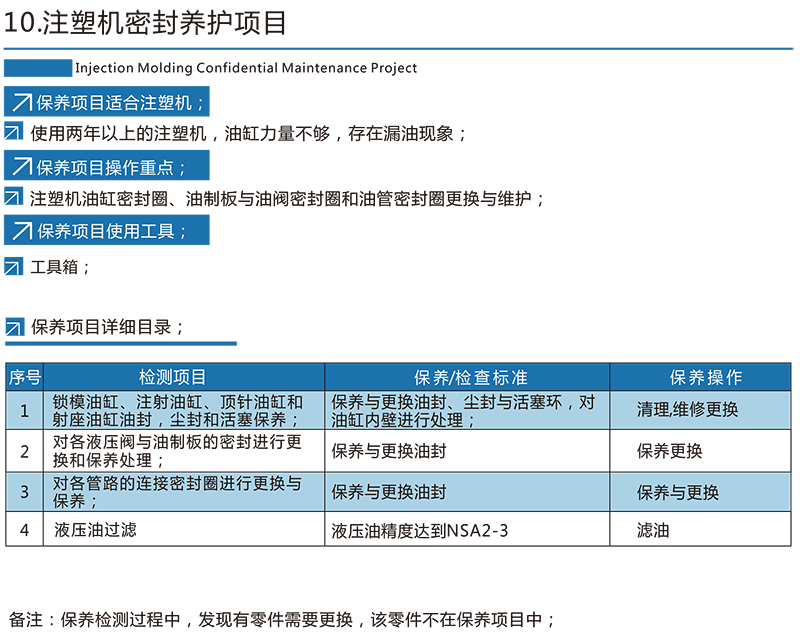
Task: Click the arrow icon beside 使用两年以上的注塑机
Action: 13,132
